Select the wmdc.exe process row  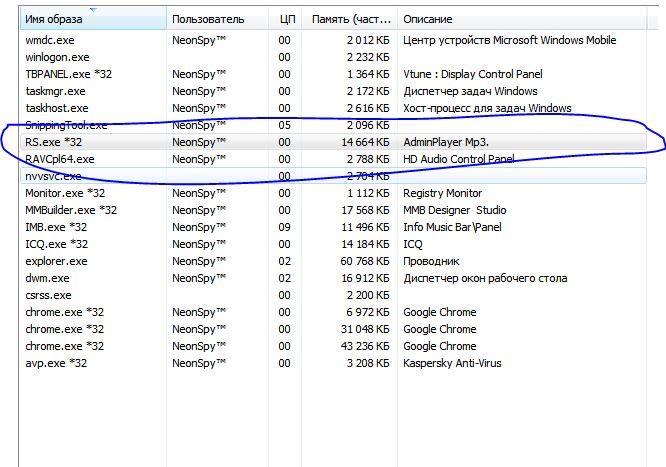[x=333, y=40]
